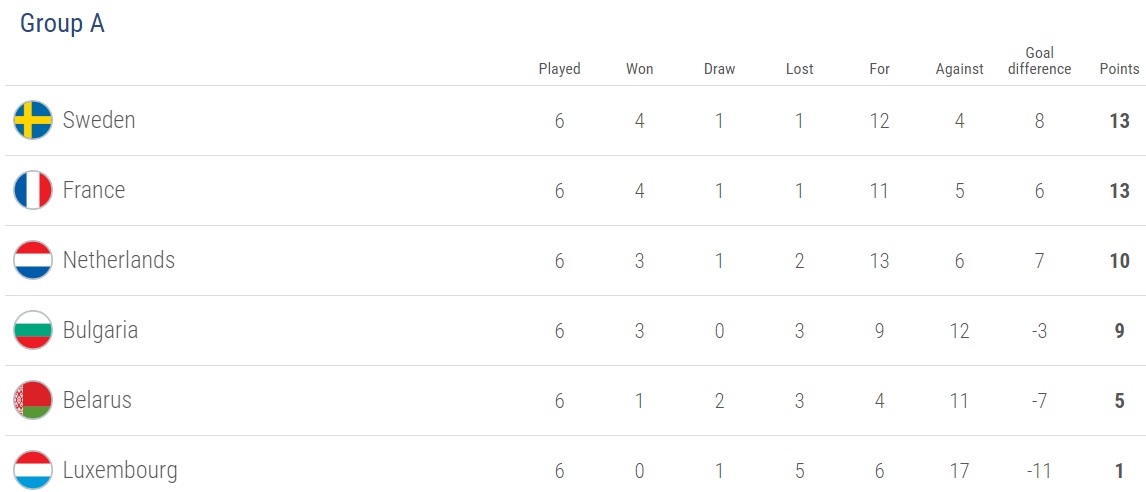
Task: Click the France flag icon
Action: coord(33,190)
